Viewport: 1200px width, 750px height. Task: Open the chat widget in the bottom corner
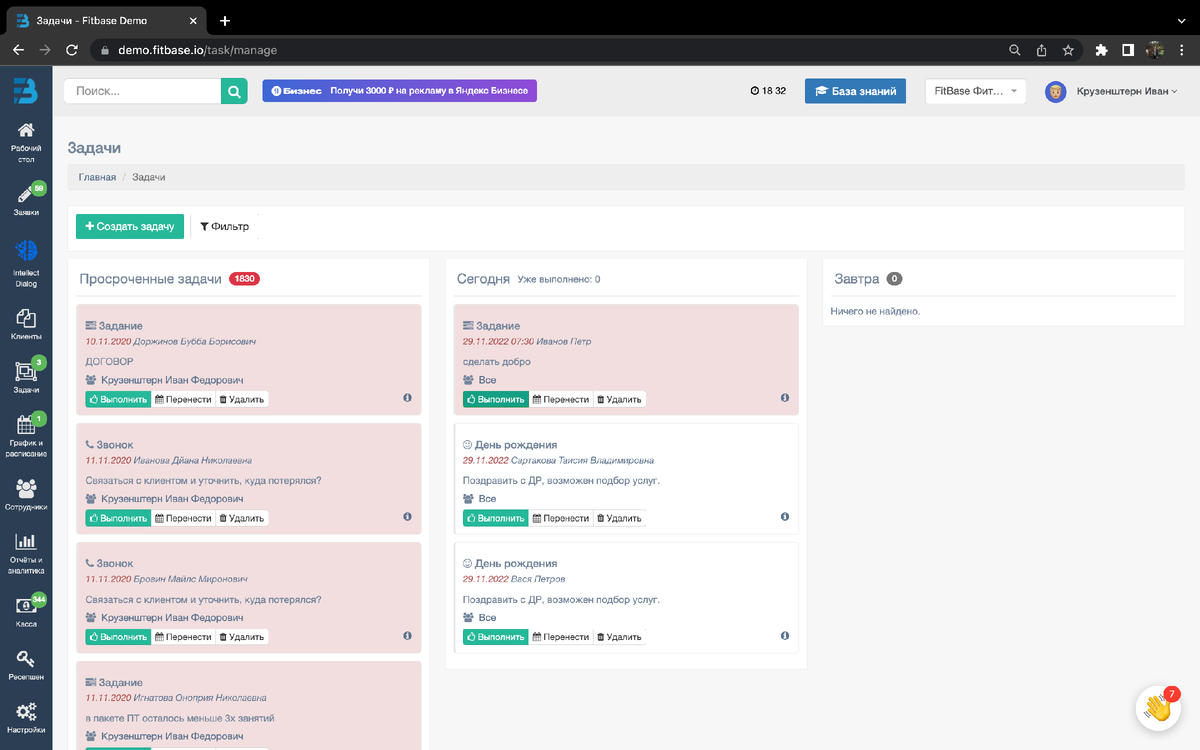tap(1158, 707)
